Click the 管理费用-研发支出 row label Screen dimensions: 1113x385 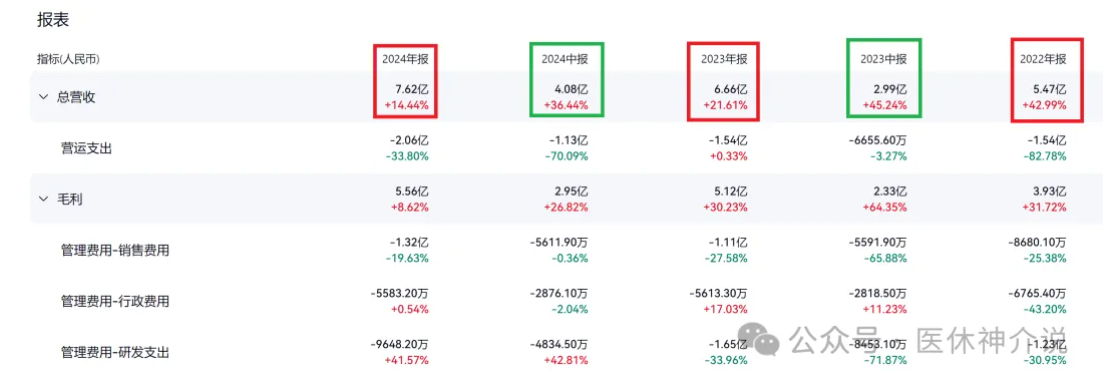click(x=115, y=352)
